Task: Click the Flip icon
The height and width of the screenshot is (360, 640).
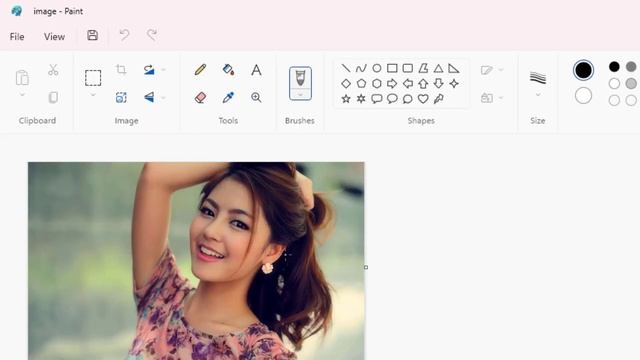Action: [149, 97]
